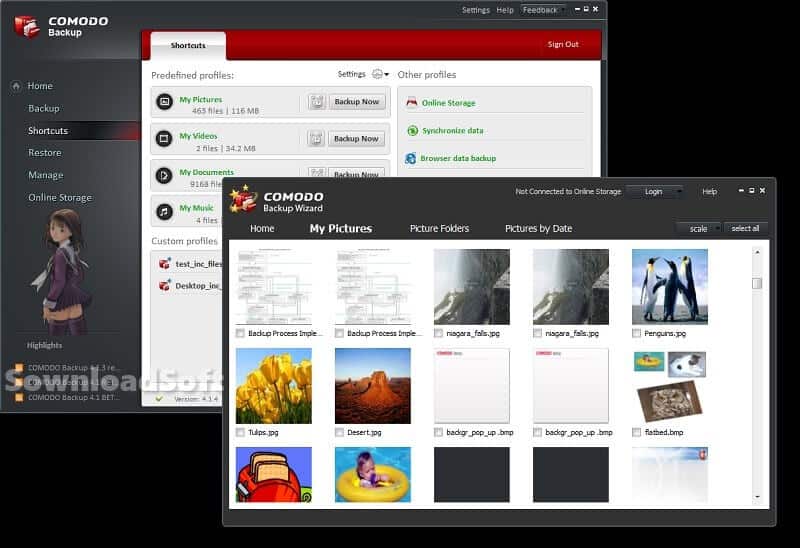Image resolution: width=800 pixels, height=548 pixels.
Task: Switch to the Shortcuts tab
Action: click(188, 45)
